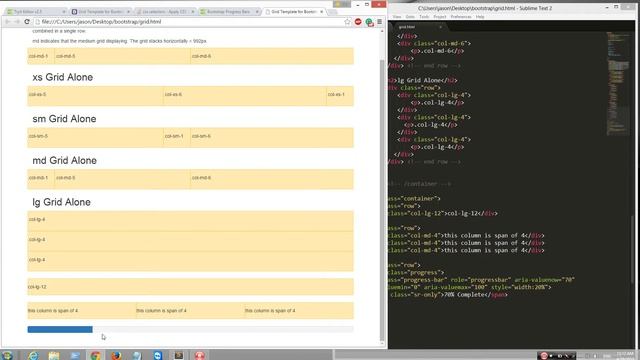Click the 'lg Grid Alone' heading

[x=61, y=202]
